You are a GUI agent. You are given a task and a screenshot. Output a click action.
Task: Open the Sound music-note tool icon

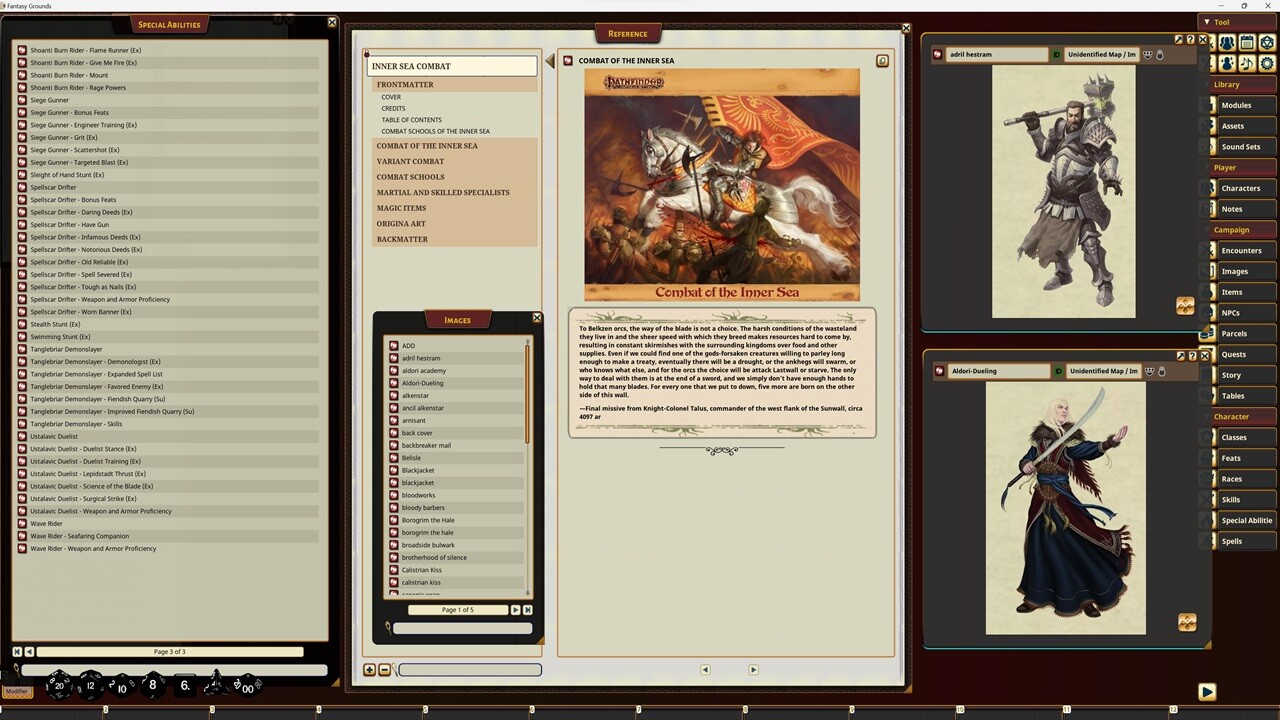pyautogui.click(x=1246, y=62)
